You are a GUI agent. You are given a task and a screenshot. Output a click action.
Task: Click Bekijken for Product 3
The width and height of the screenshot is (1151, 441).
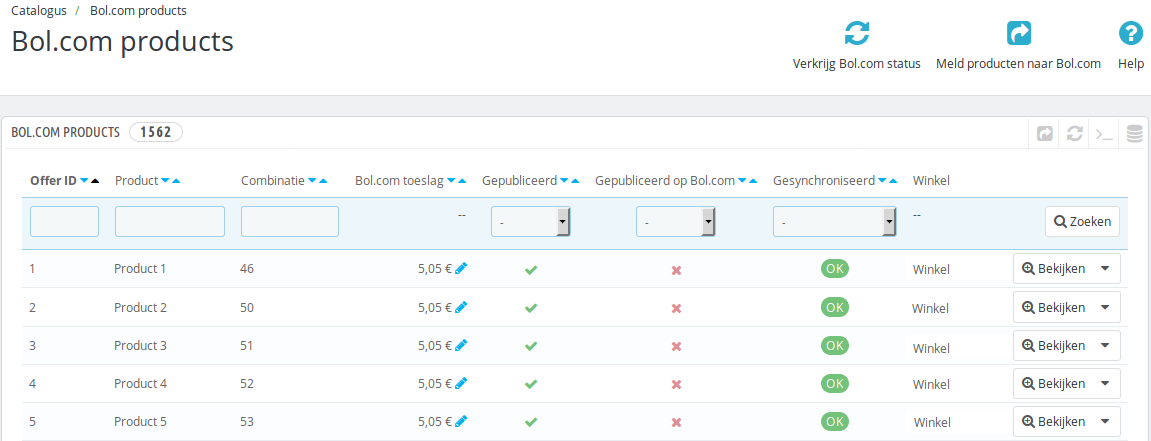1055,345
